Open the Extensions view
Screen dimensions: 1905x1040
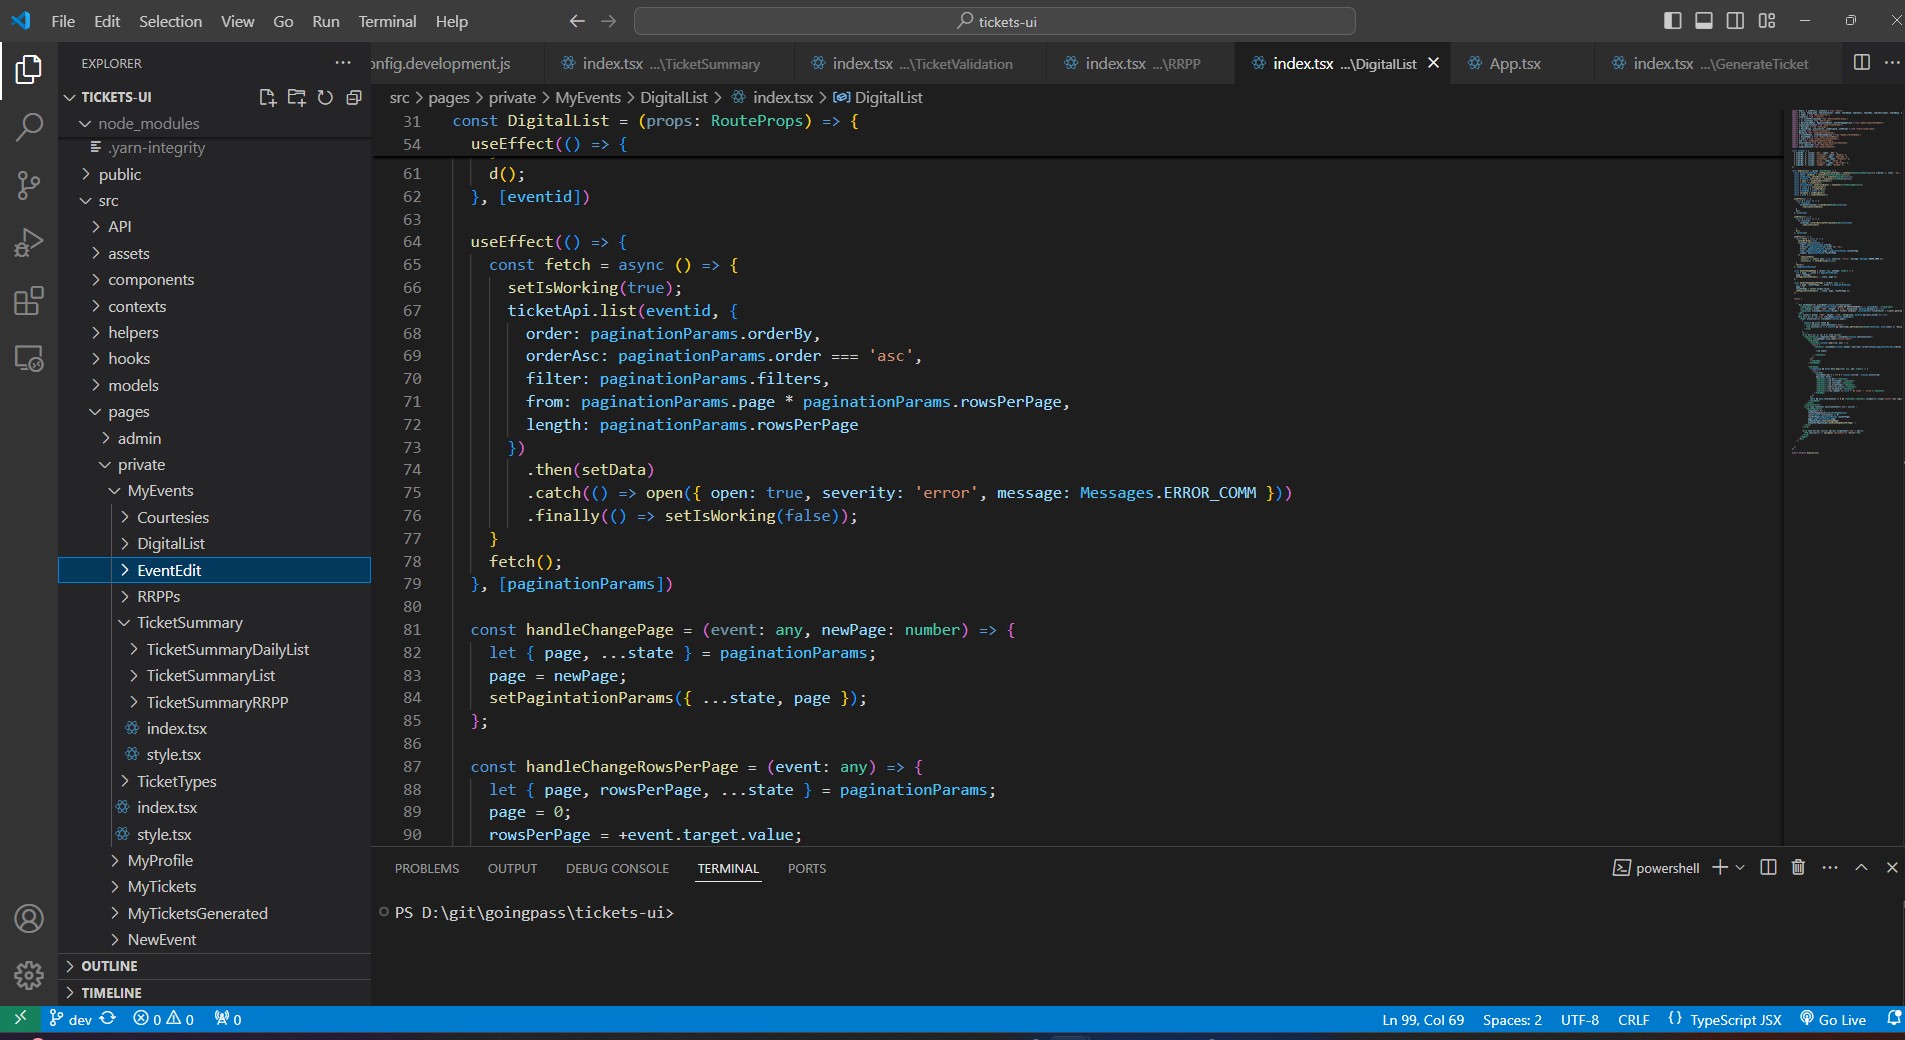(29, 301)
